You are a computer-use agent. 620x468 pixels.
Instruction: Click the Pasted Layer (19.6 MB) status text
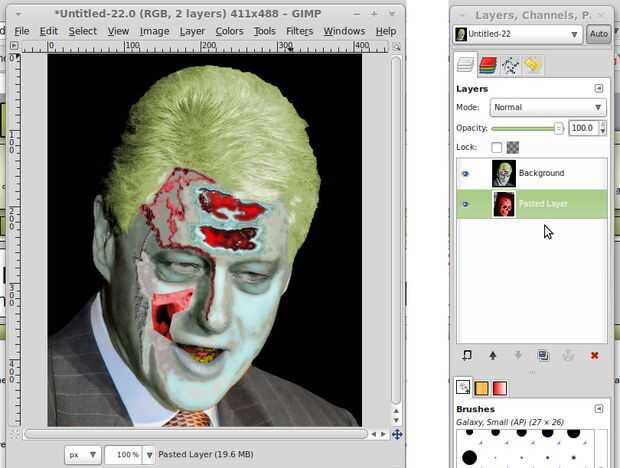coord(206,455)
